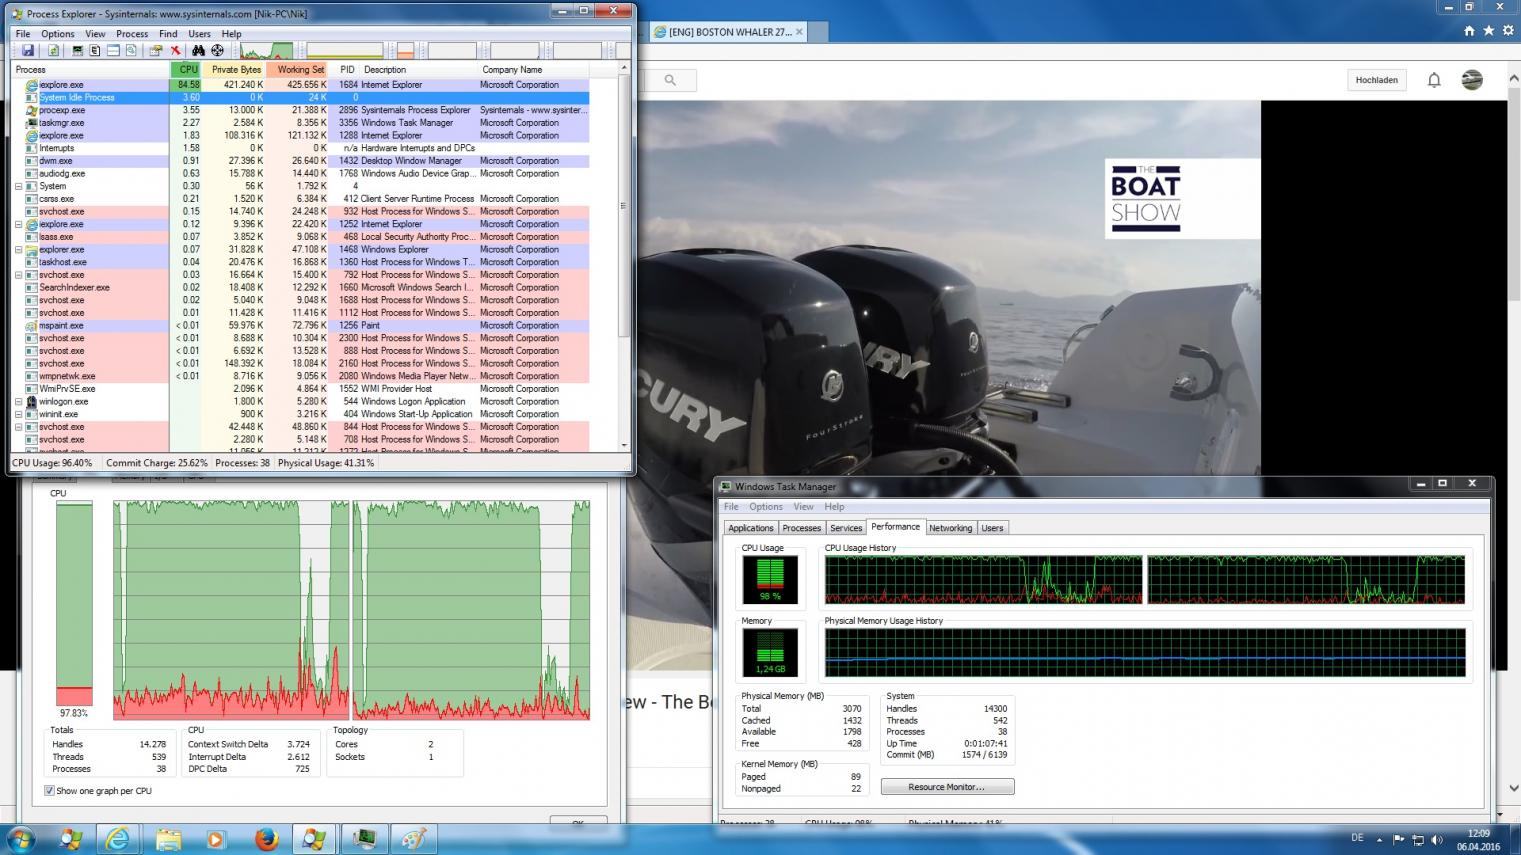The height and width of the screenshot is (855, 1521).
Task: Open the Options menu in Process Explorer
Action: point(58,33)
